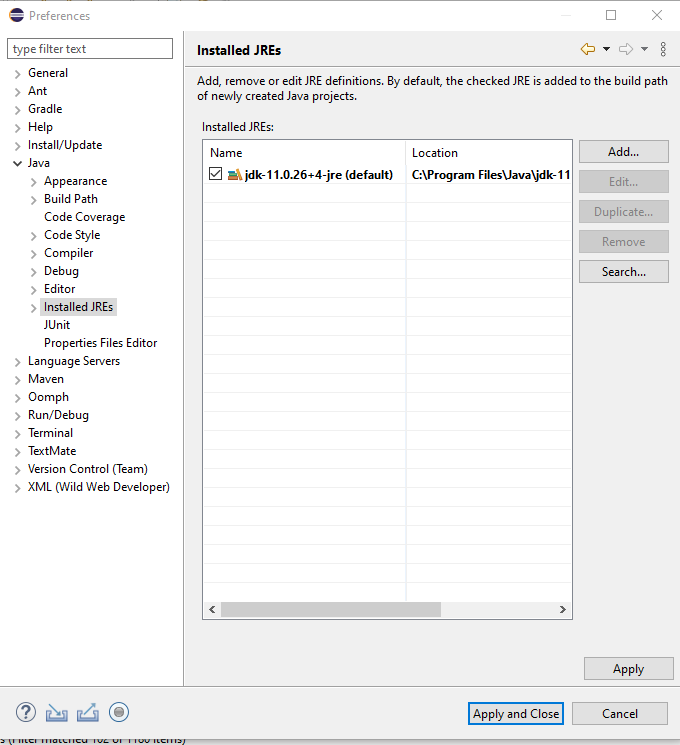Expand the Run/Debug chevron
Image resolution: width=680 pixels, height=745 pixels.
tap(18, 416)
